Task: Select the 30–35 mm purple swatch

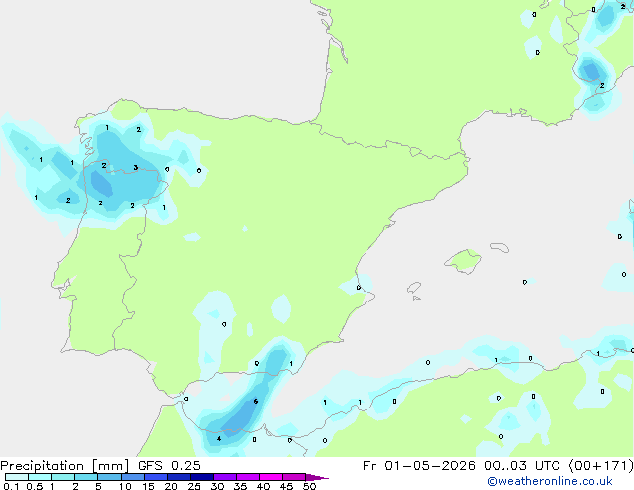Action: [x=224, y=477]
